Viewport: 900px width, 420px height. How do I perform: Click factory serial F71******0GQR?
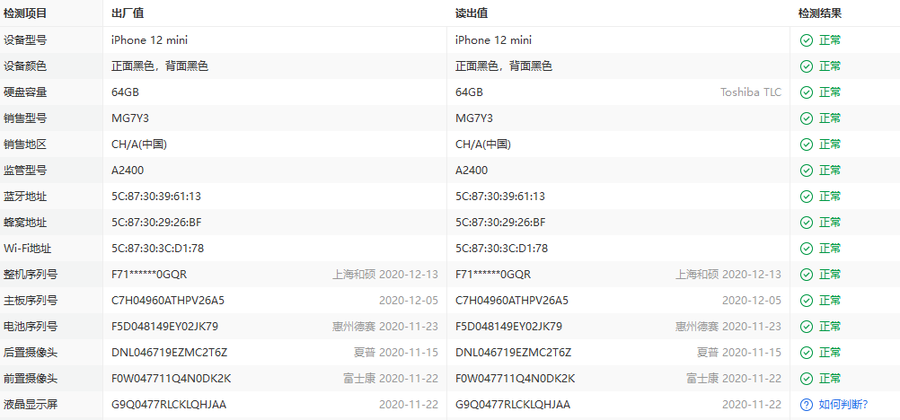(x=149, y=274)
